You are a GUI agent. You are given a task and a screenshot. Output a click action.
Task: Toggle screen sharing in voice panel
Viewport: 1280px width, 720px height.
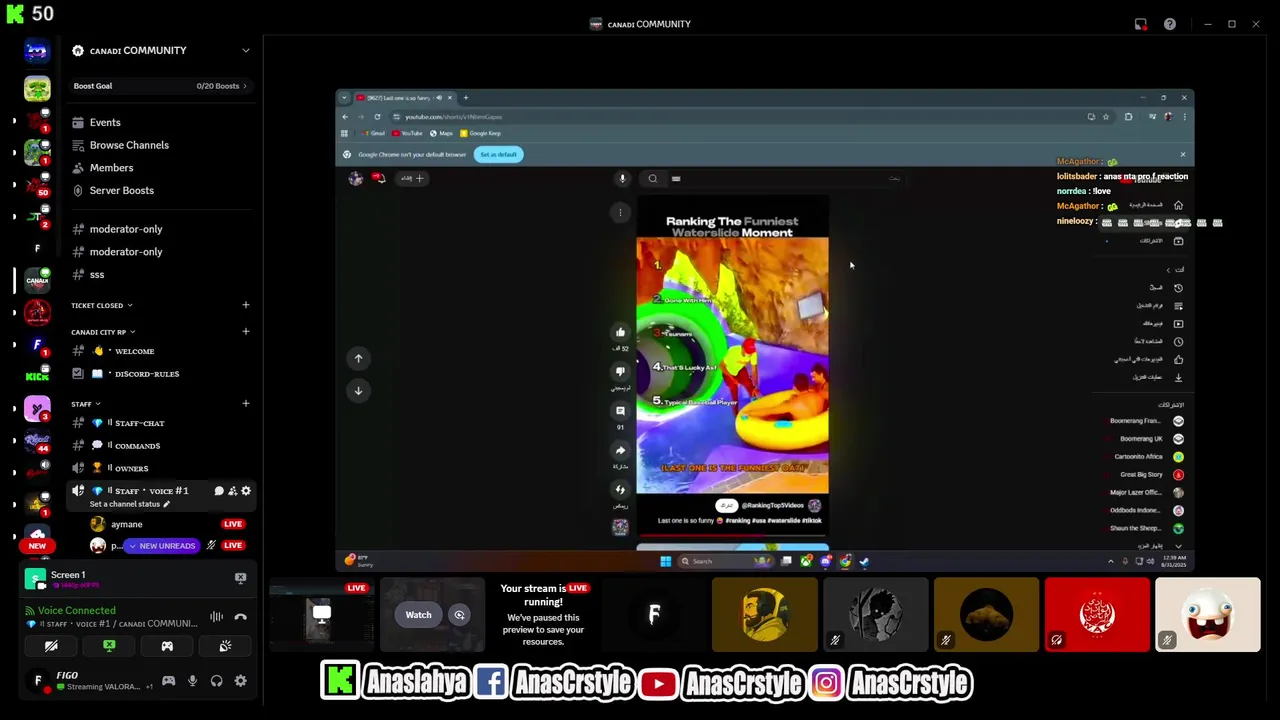109,646
